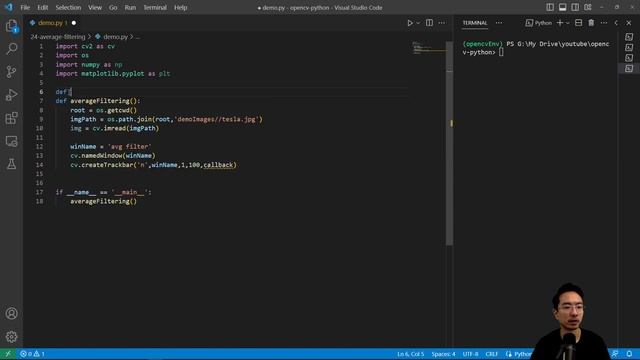Click the VS Code logo menu icon
This screenshot has width=640, height=360.
(8, 7)
